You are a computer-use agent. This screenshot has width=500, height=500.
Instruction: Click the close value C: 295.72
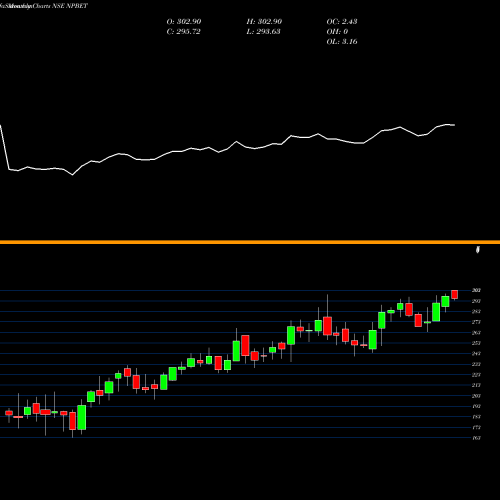click(183, 31)
